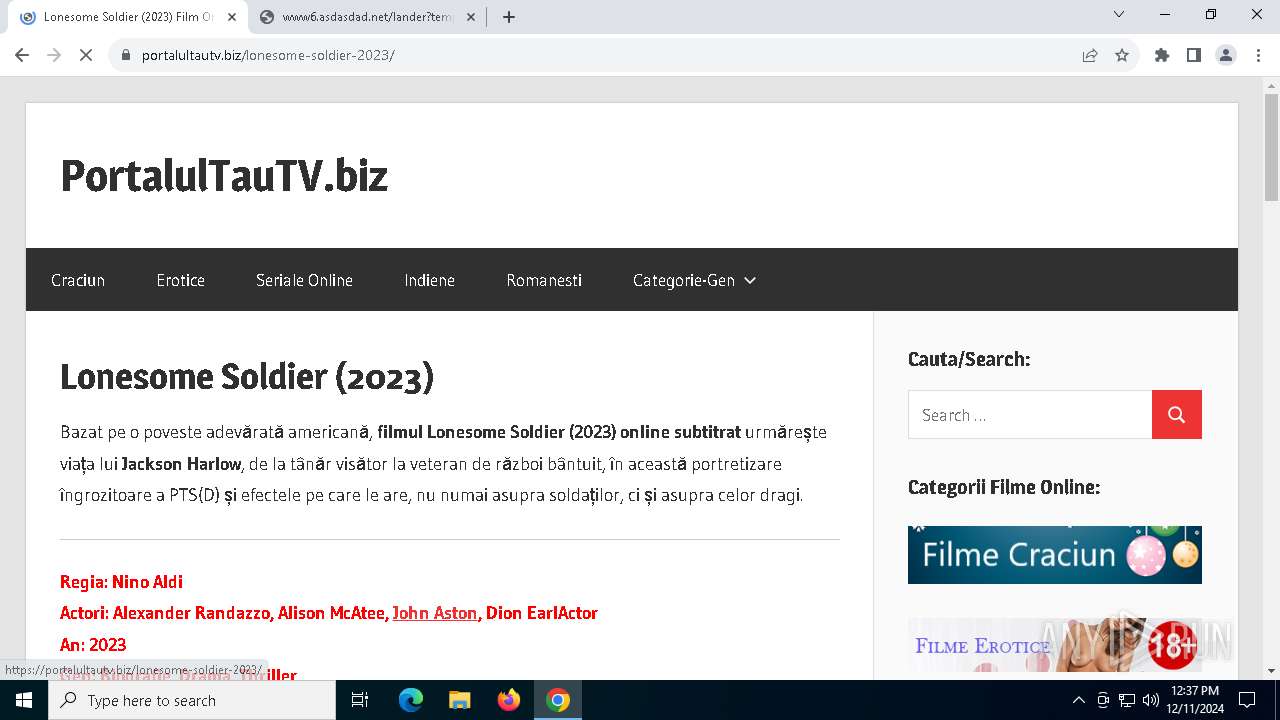This screenshot has width=1280, height=720.
Task: Click the scrollbar down arrow
Action: pos(1271,671)
